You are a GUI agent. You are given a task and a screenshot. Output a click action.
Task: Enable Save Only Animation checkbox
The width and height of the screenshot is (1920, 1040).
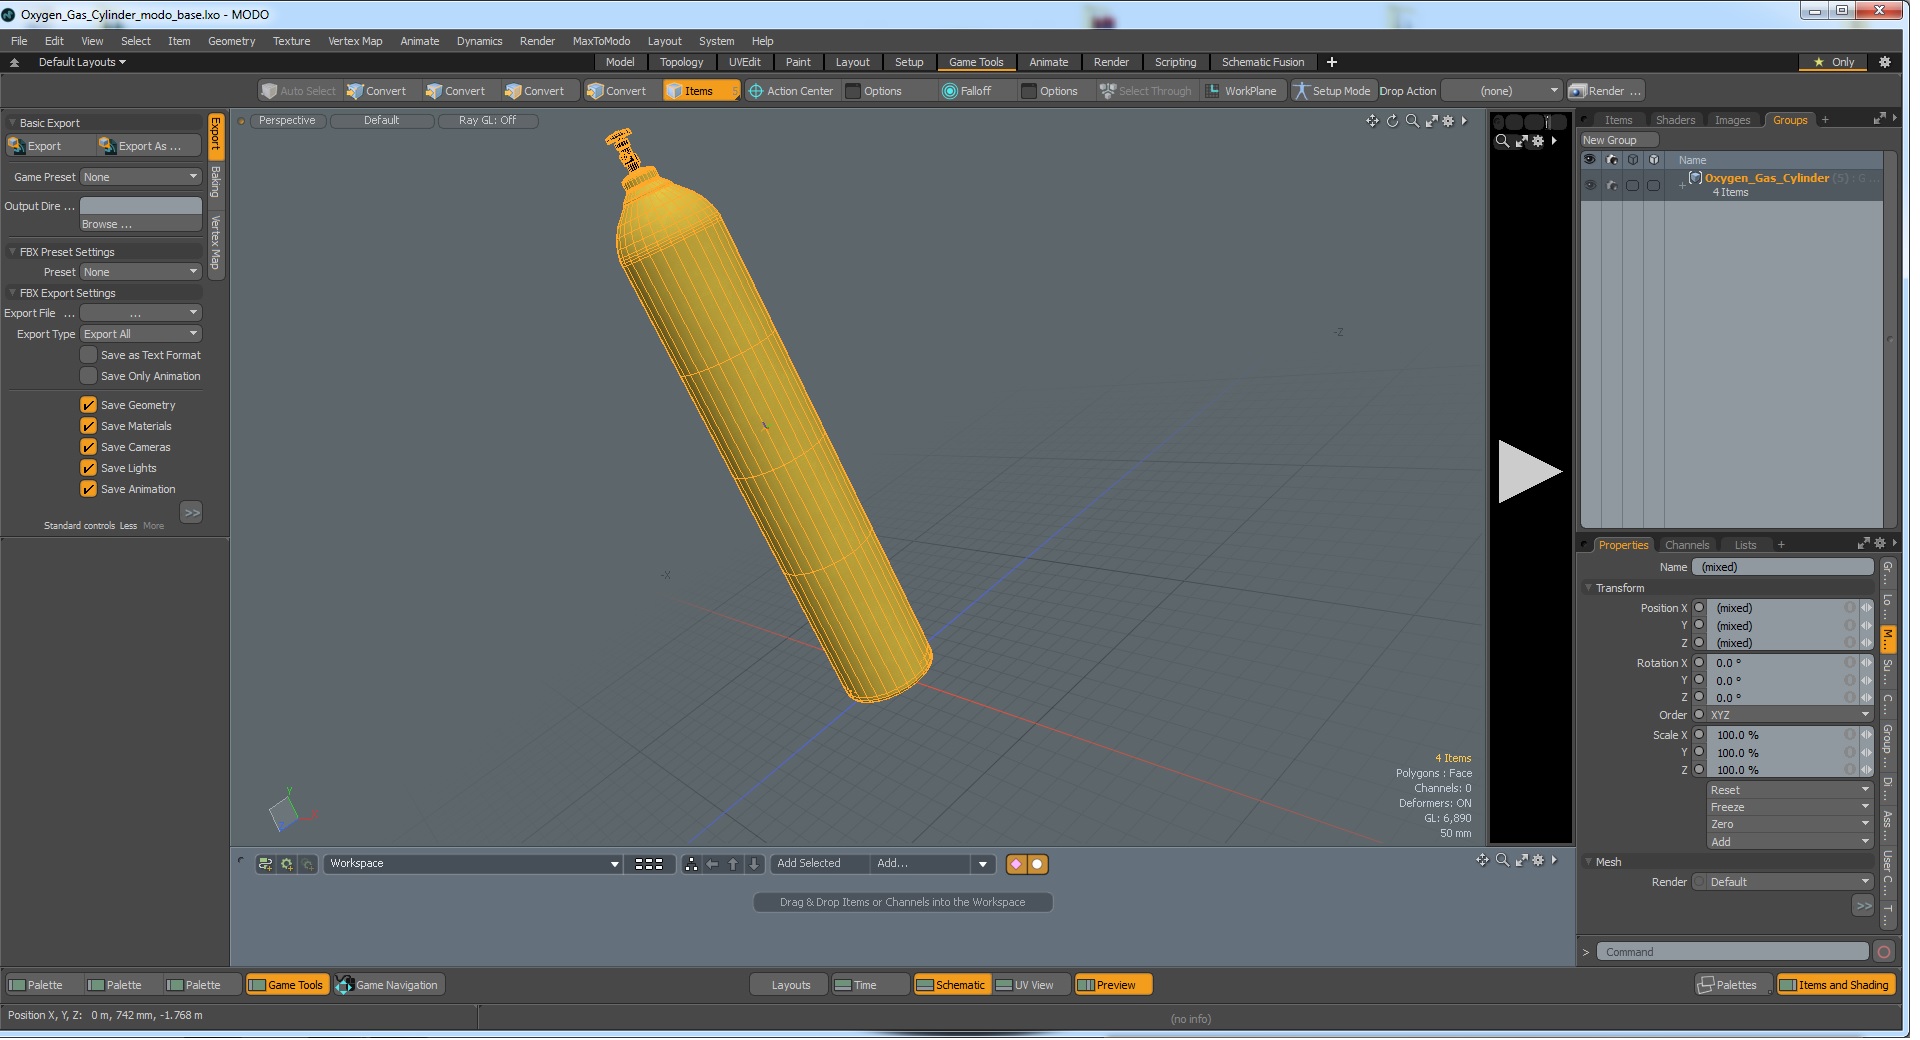[89, 376]
